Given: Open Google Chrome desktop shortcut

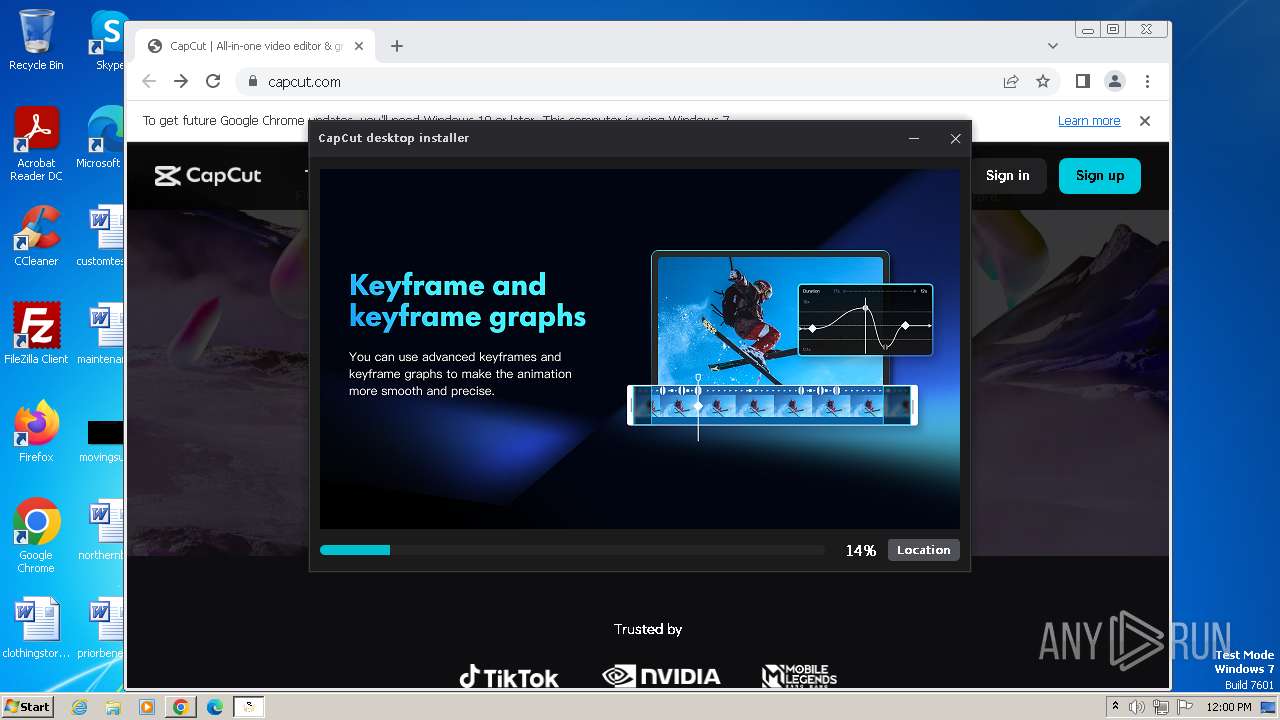Looking at the screenshot, I should pyautogui.click(x=36, y=535).
